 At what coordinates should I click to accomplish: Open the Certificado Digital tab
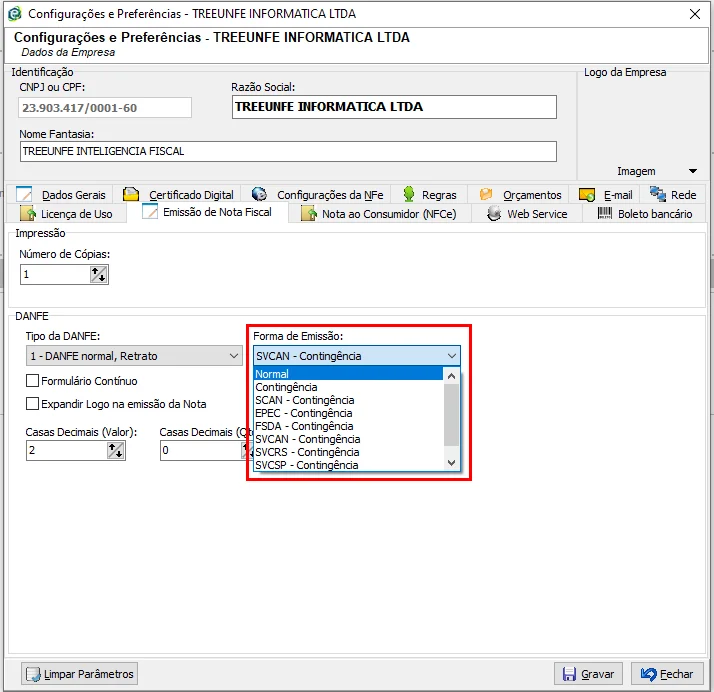click(178, 194)
